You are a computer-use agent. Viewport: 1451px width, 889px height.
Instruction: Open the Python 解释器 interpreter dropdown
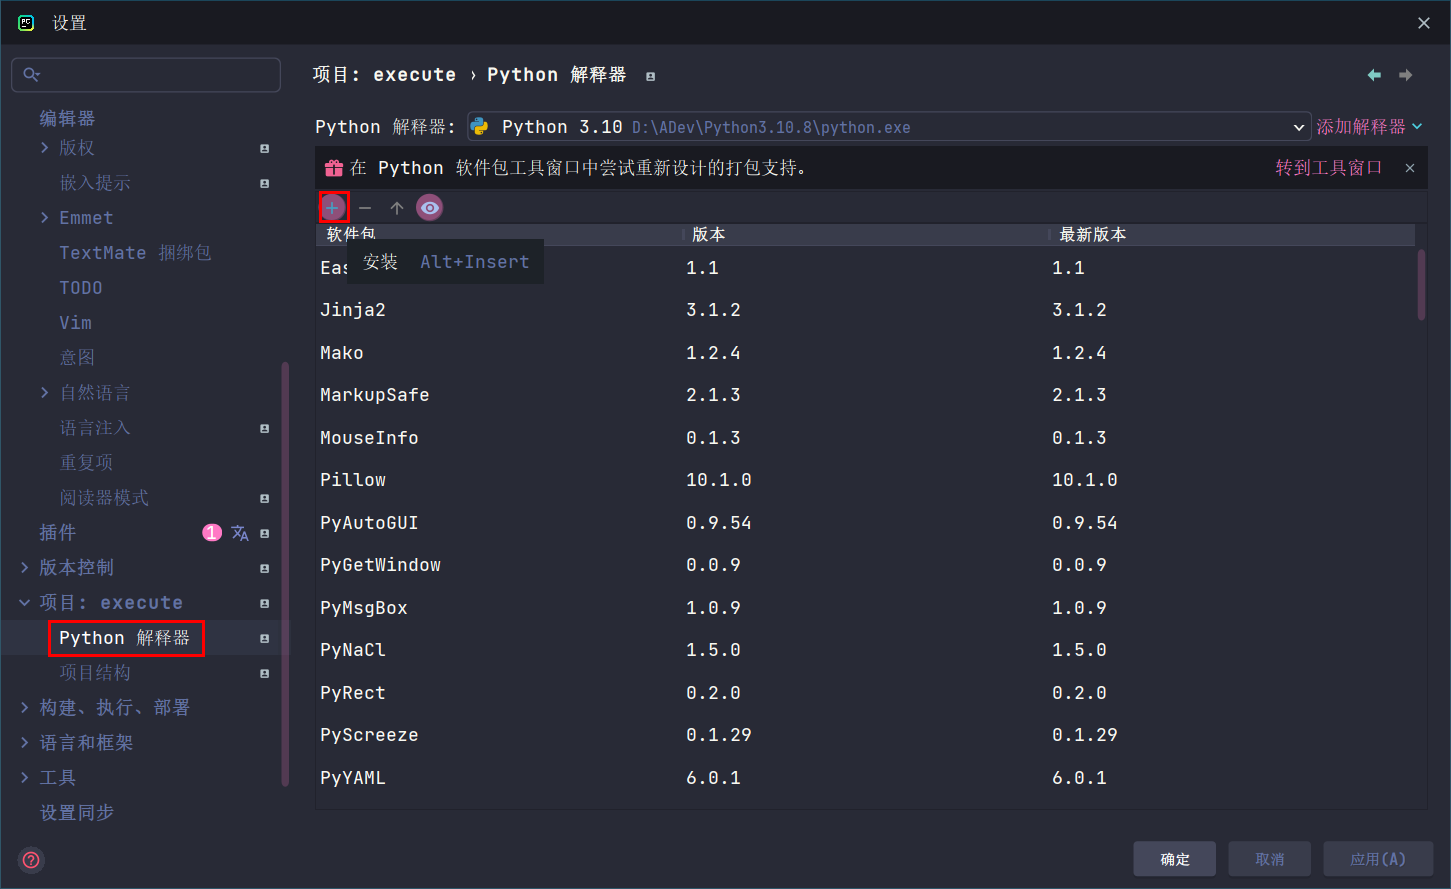[x=1298, y=126]
